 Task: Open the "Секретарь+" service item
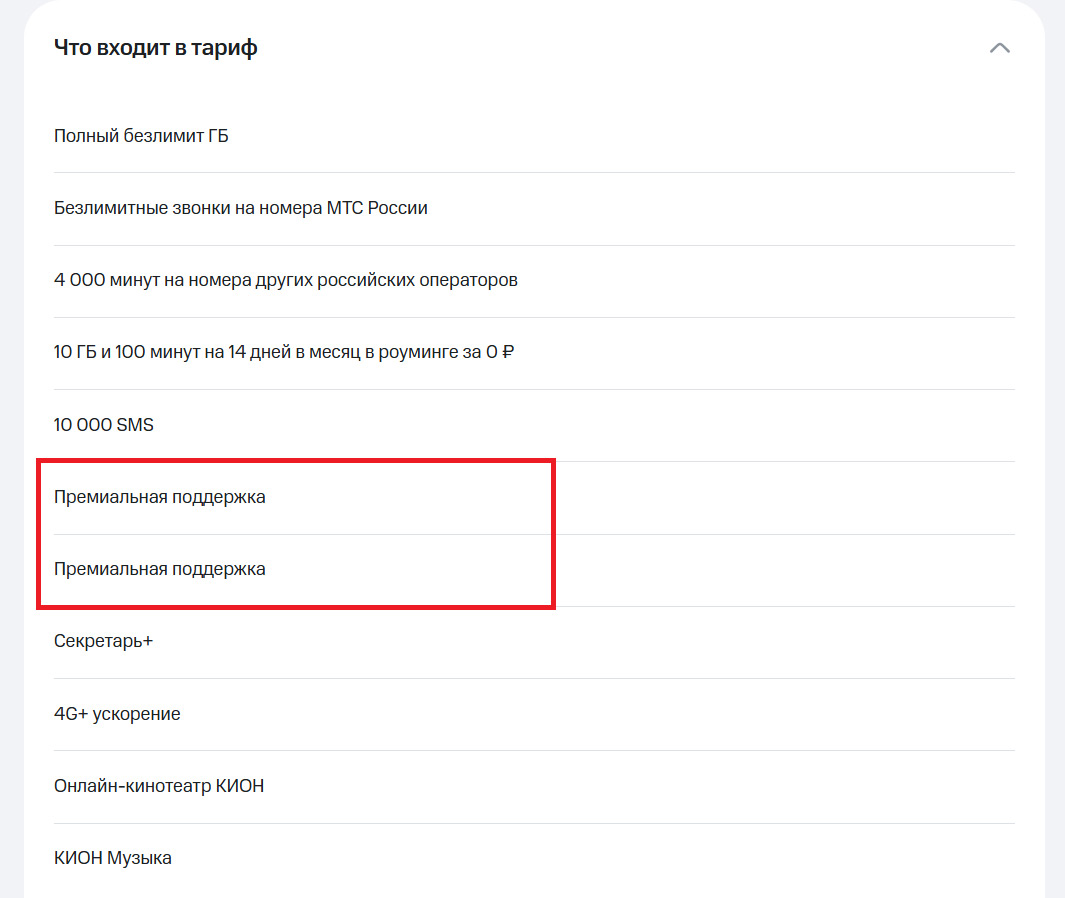[x=103, y=641]
